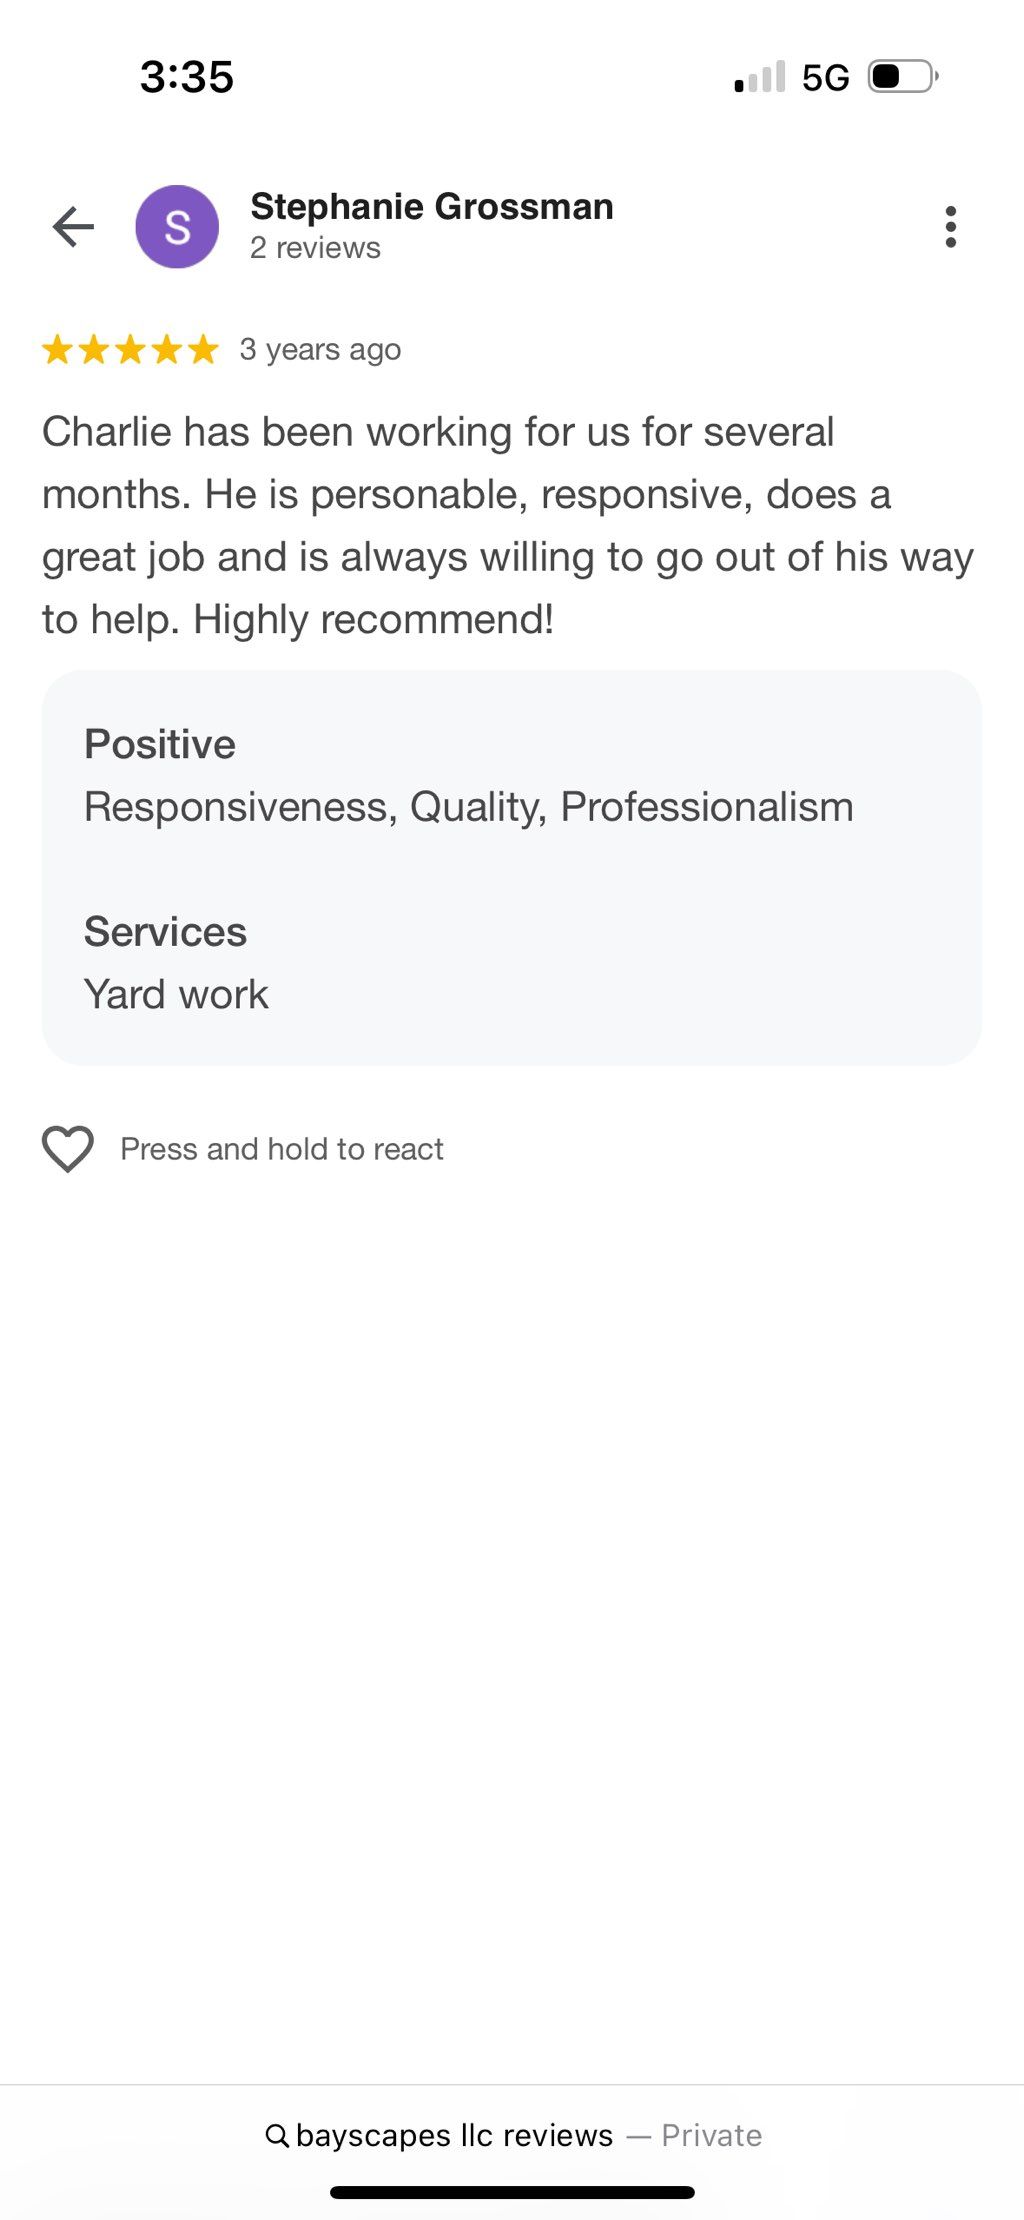Open Stephanie Grossman's profile name
The width and height of the screenshot is (1024, 2220).
pos(432,206)
